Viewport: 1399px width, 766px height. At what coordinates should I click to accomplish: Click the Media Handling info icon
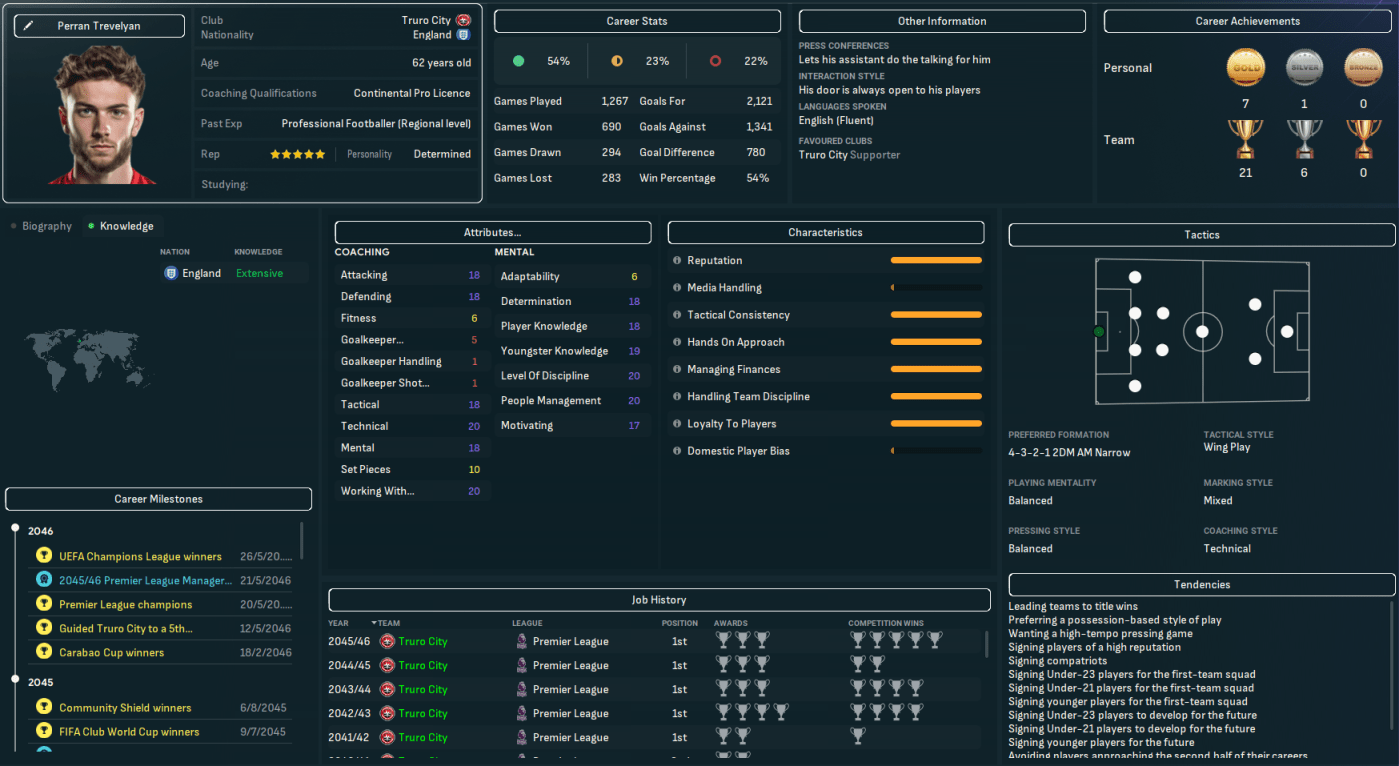677,288
